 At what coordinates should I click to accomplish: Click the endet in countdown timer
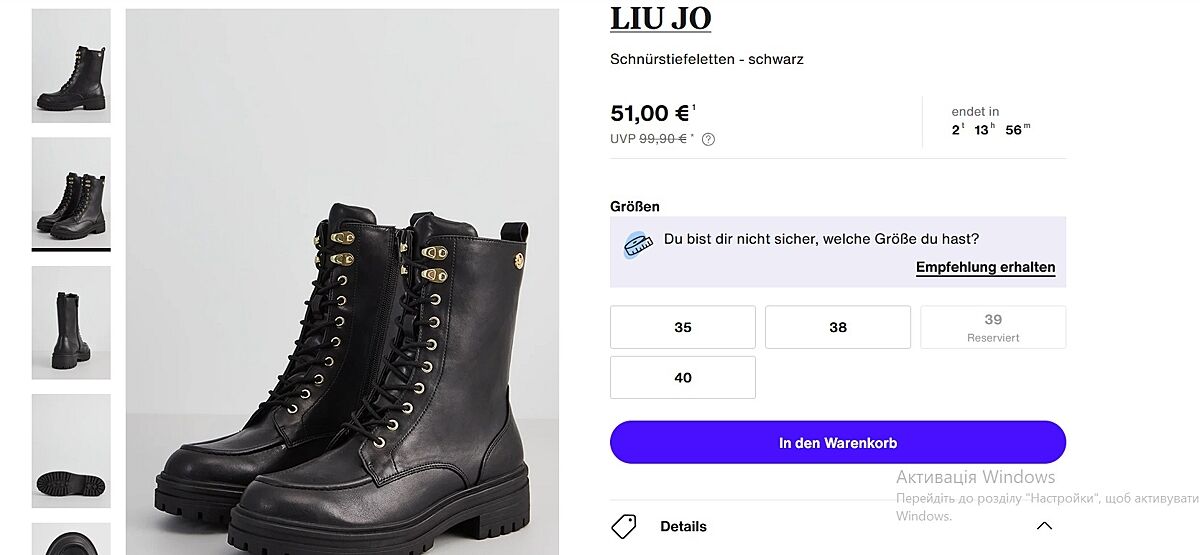990,121
